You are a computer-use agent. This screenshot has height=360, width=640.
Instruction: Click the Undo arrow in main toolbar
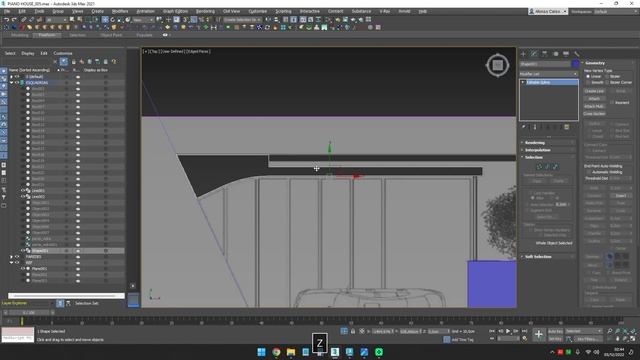7,19
